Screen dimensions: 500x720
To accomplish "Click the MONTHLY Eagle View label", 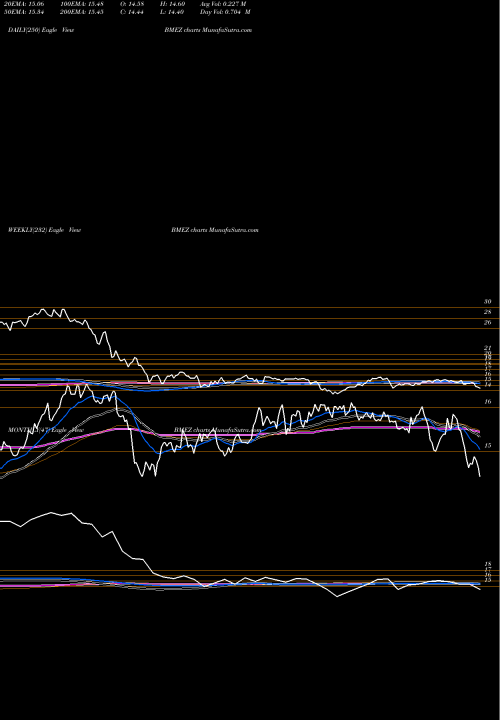I will 46,430.
